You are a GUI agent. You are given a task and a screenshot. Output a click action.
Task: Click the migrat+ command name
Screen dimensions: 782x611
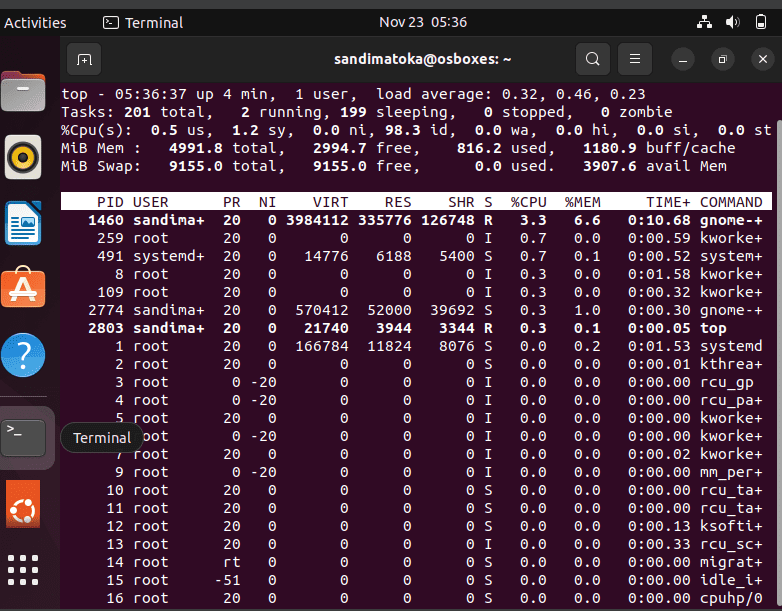731,562
